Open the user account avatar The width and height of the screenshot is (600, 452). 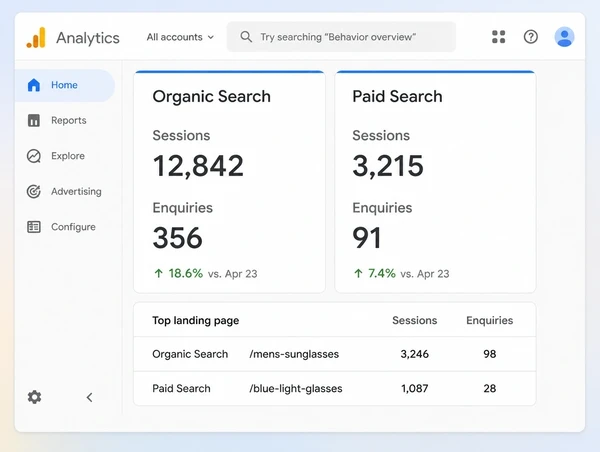(564, 37)
